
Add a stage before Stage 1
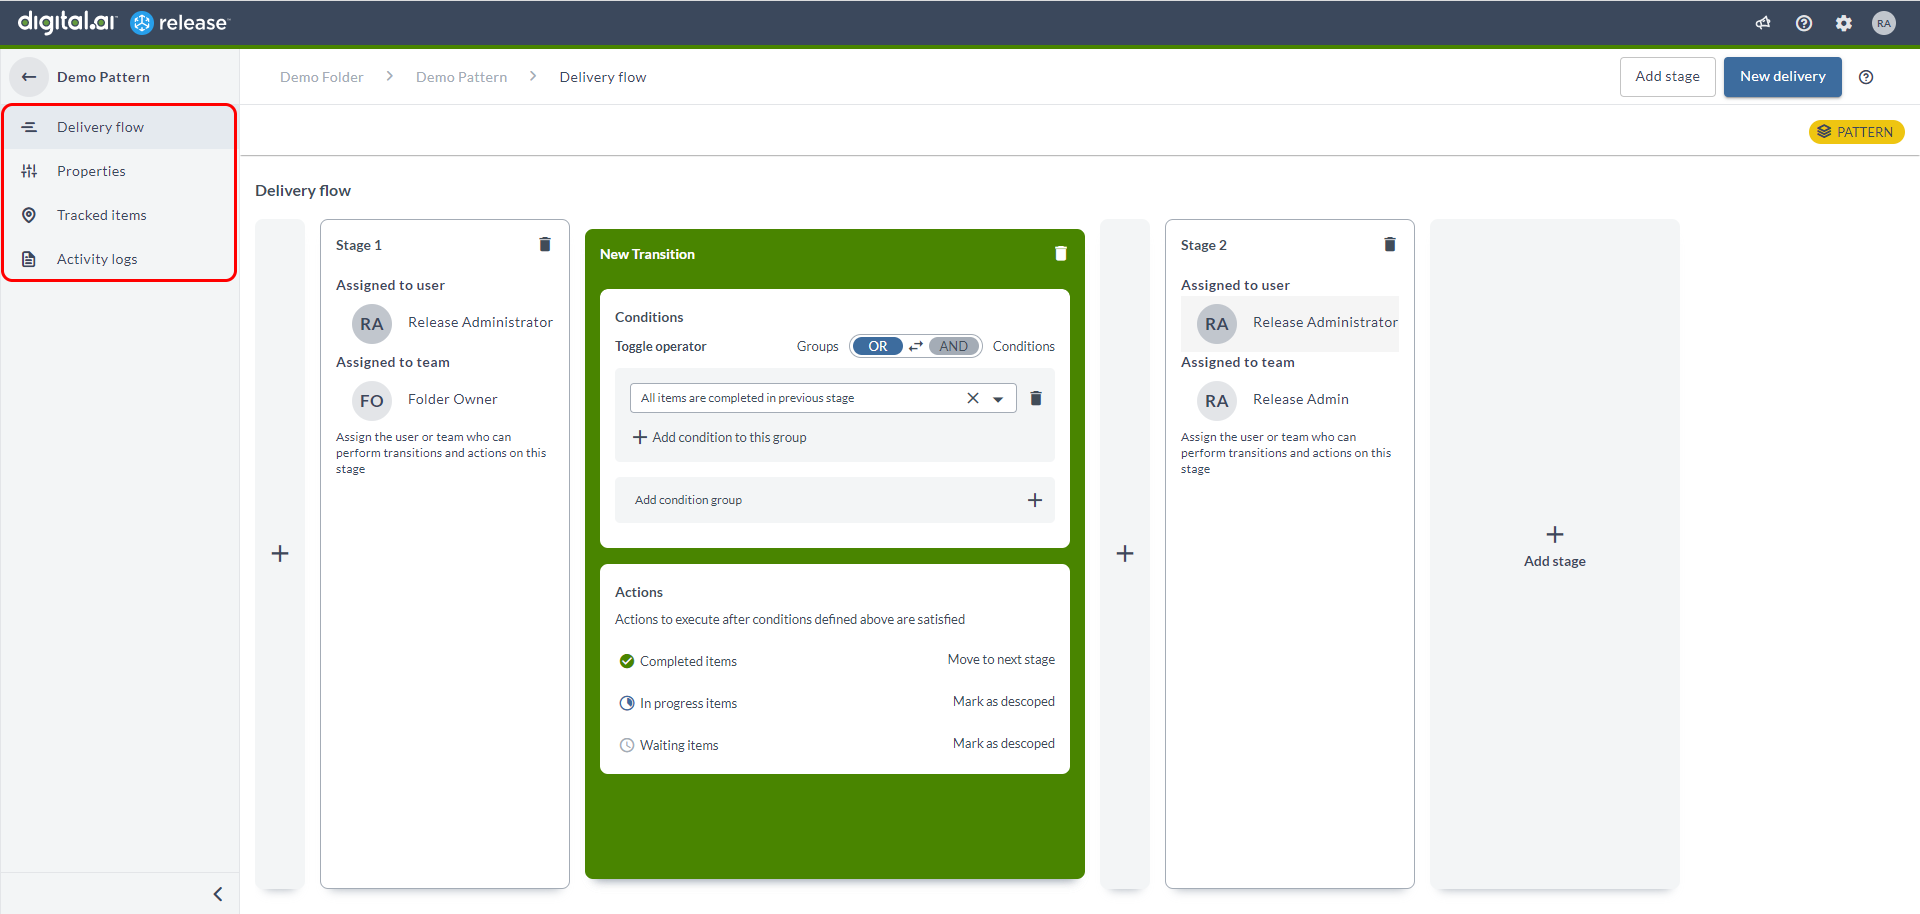click(280, 554)
